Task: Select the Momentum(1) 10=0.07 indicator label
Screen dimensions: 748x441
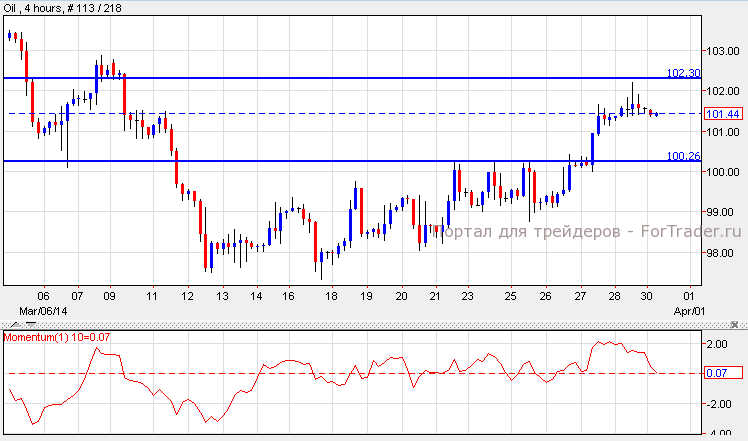Action: point(57,338)
